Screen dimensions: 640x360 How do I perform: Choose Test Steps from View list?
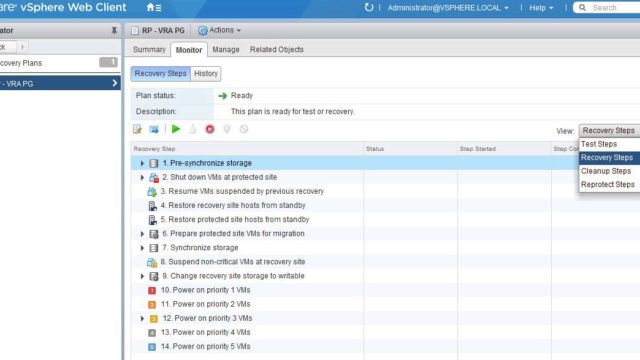[609, 144]
